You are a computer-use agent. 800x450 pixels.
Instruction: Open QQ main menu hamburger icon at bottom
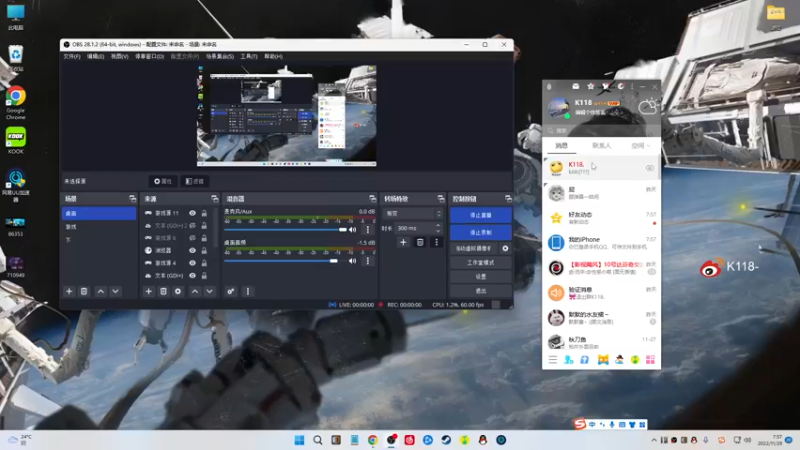click(553, 360)
